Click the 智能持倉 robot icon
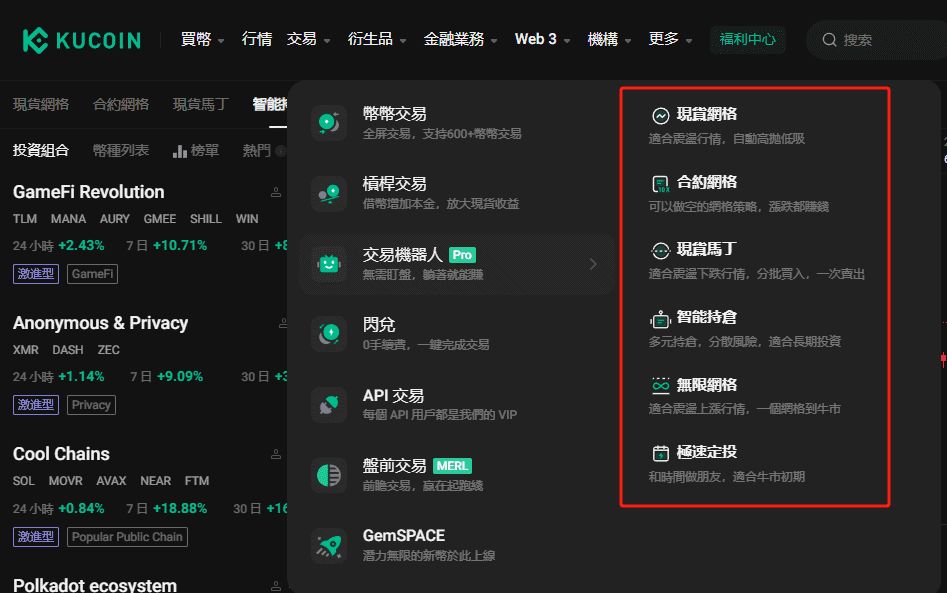Screen dimensions: 947x593 661,318
